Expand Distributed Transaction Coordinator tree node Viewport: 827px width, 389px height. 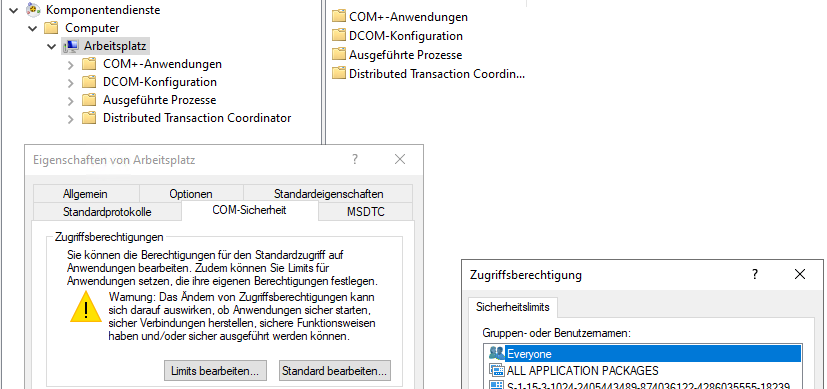coord(71,119)
